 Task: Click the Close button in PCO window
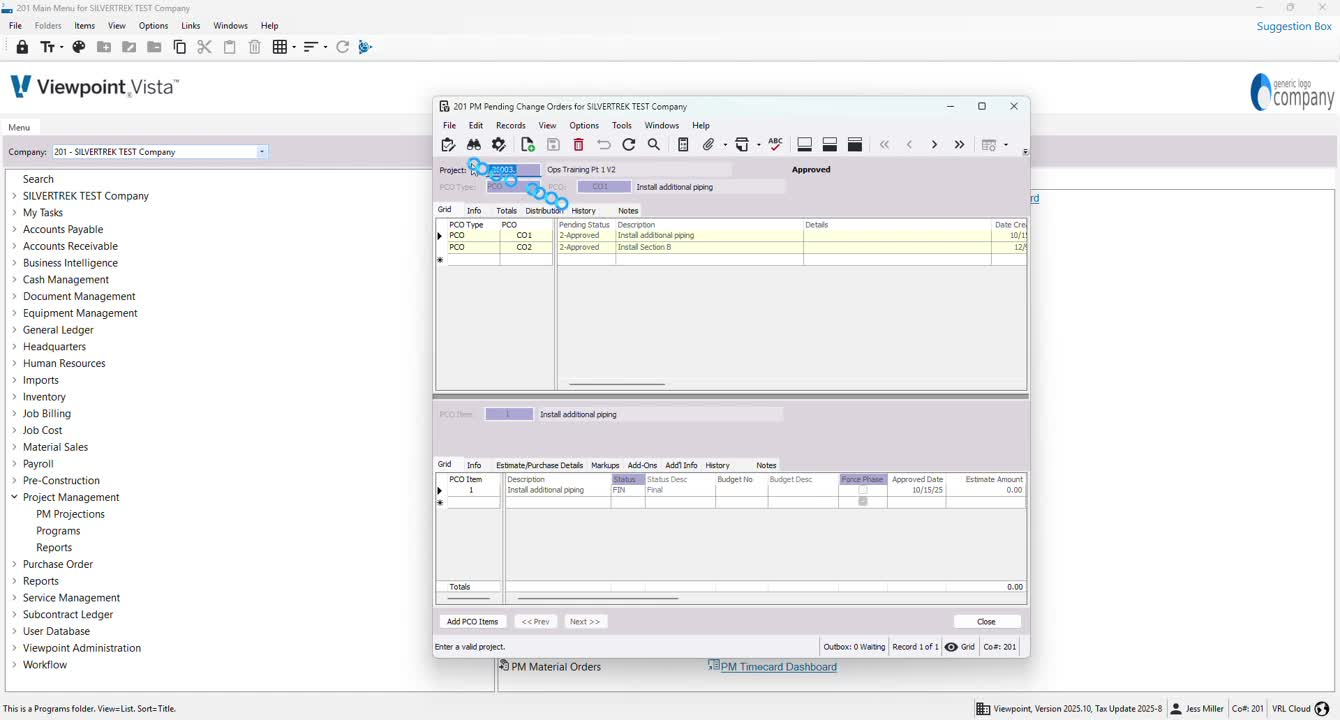click(986, 622)
